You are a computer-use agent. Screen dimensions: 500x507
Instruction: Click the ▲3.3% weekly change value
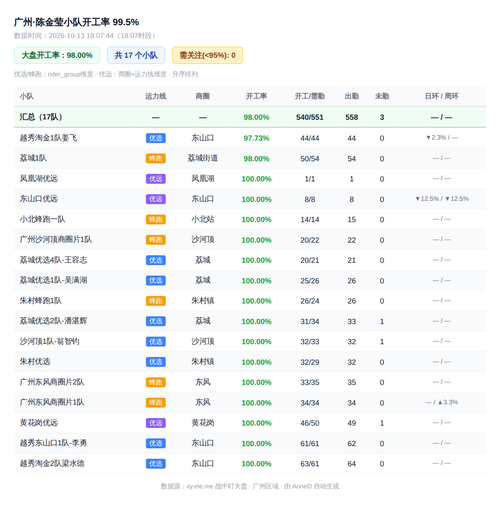(448, 402)
